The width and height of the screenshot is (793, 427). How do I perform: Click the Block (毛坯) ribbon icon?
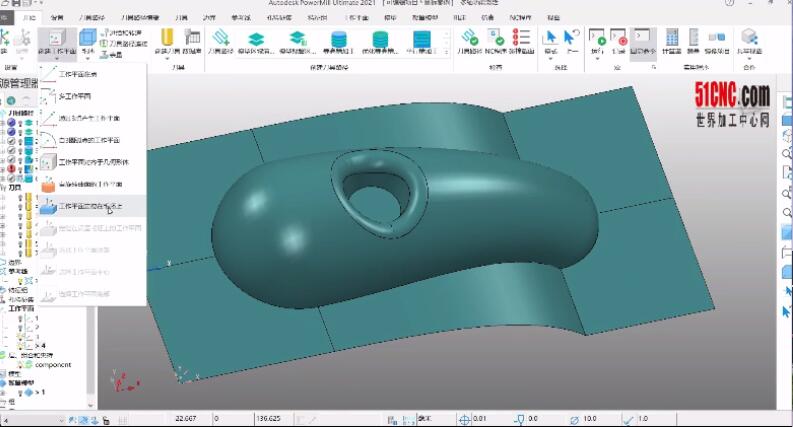(x=89, y=45)
